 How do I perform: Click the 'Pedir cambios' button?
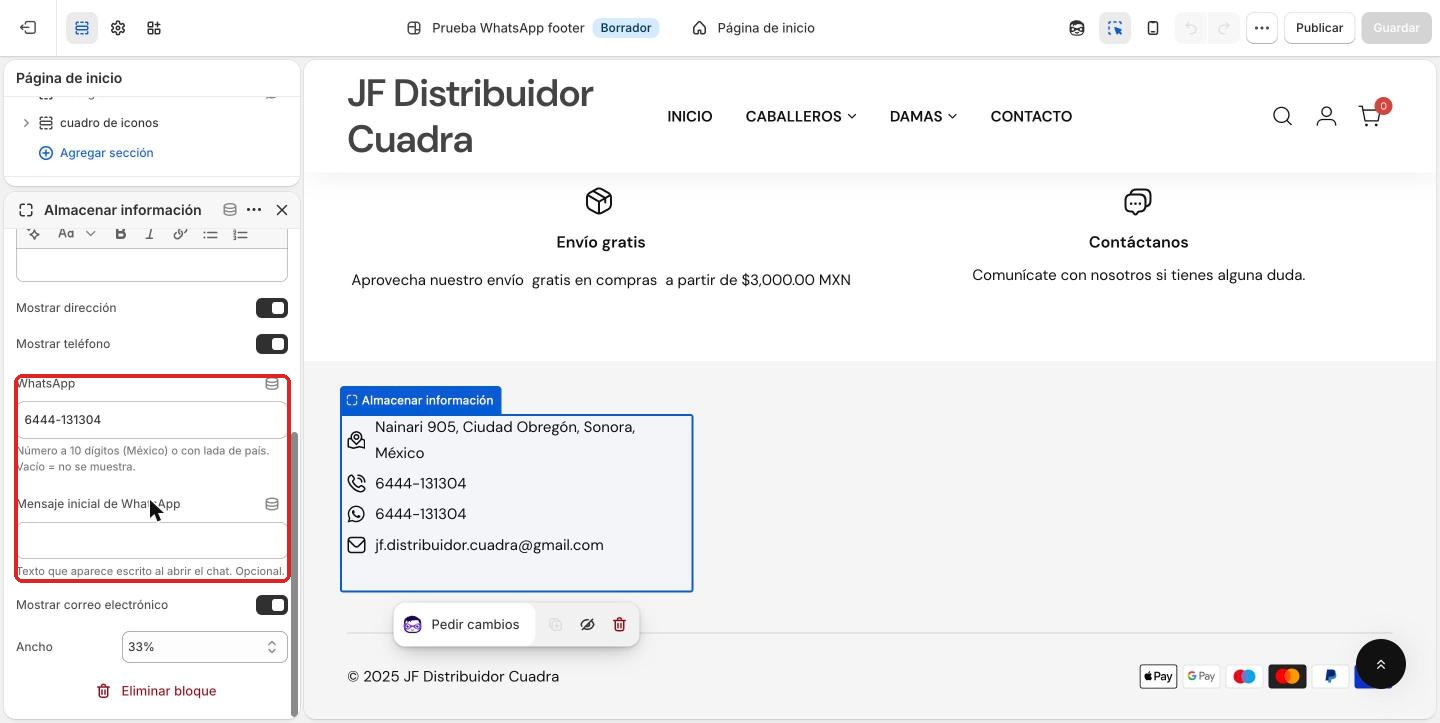point(462,625)
